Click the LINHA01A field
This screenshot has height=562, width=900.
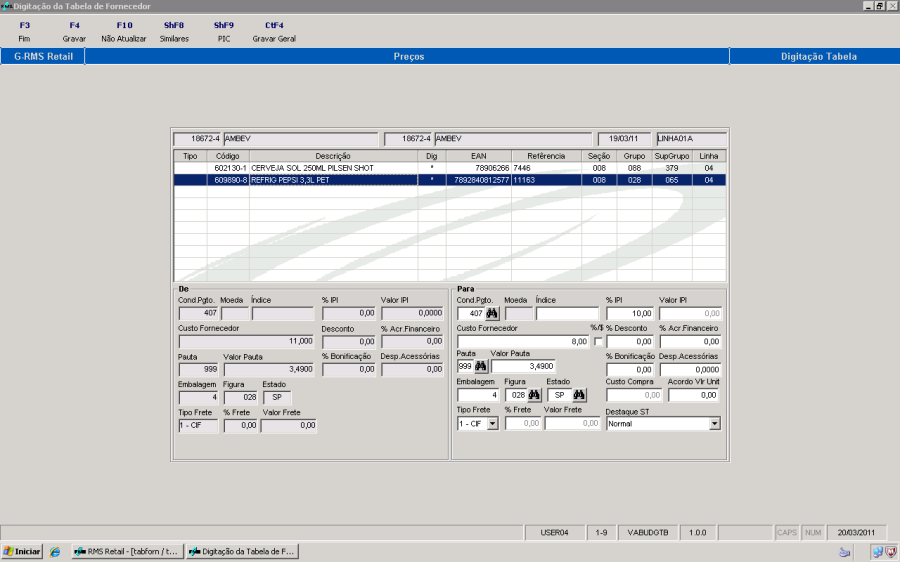pos(692,139)
